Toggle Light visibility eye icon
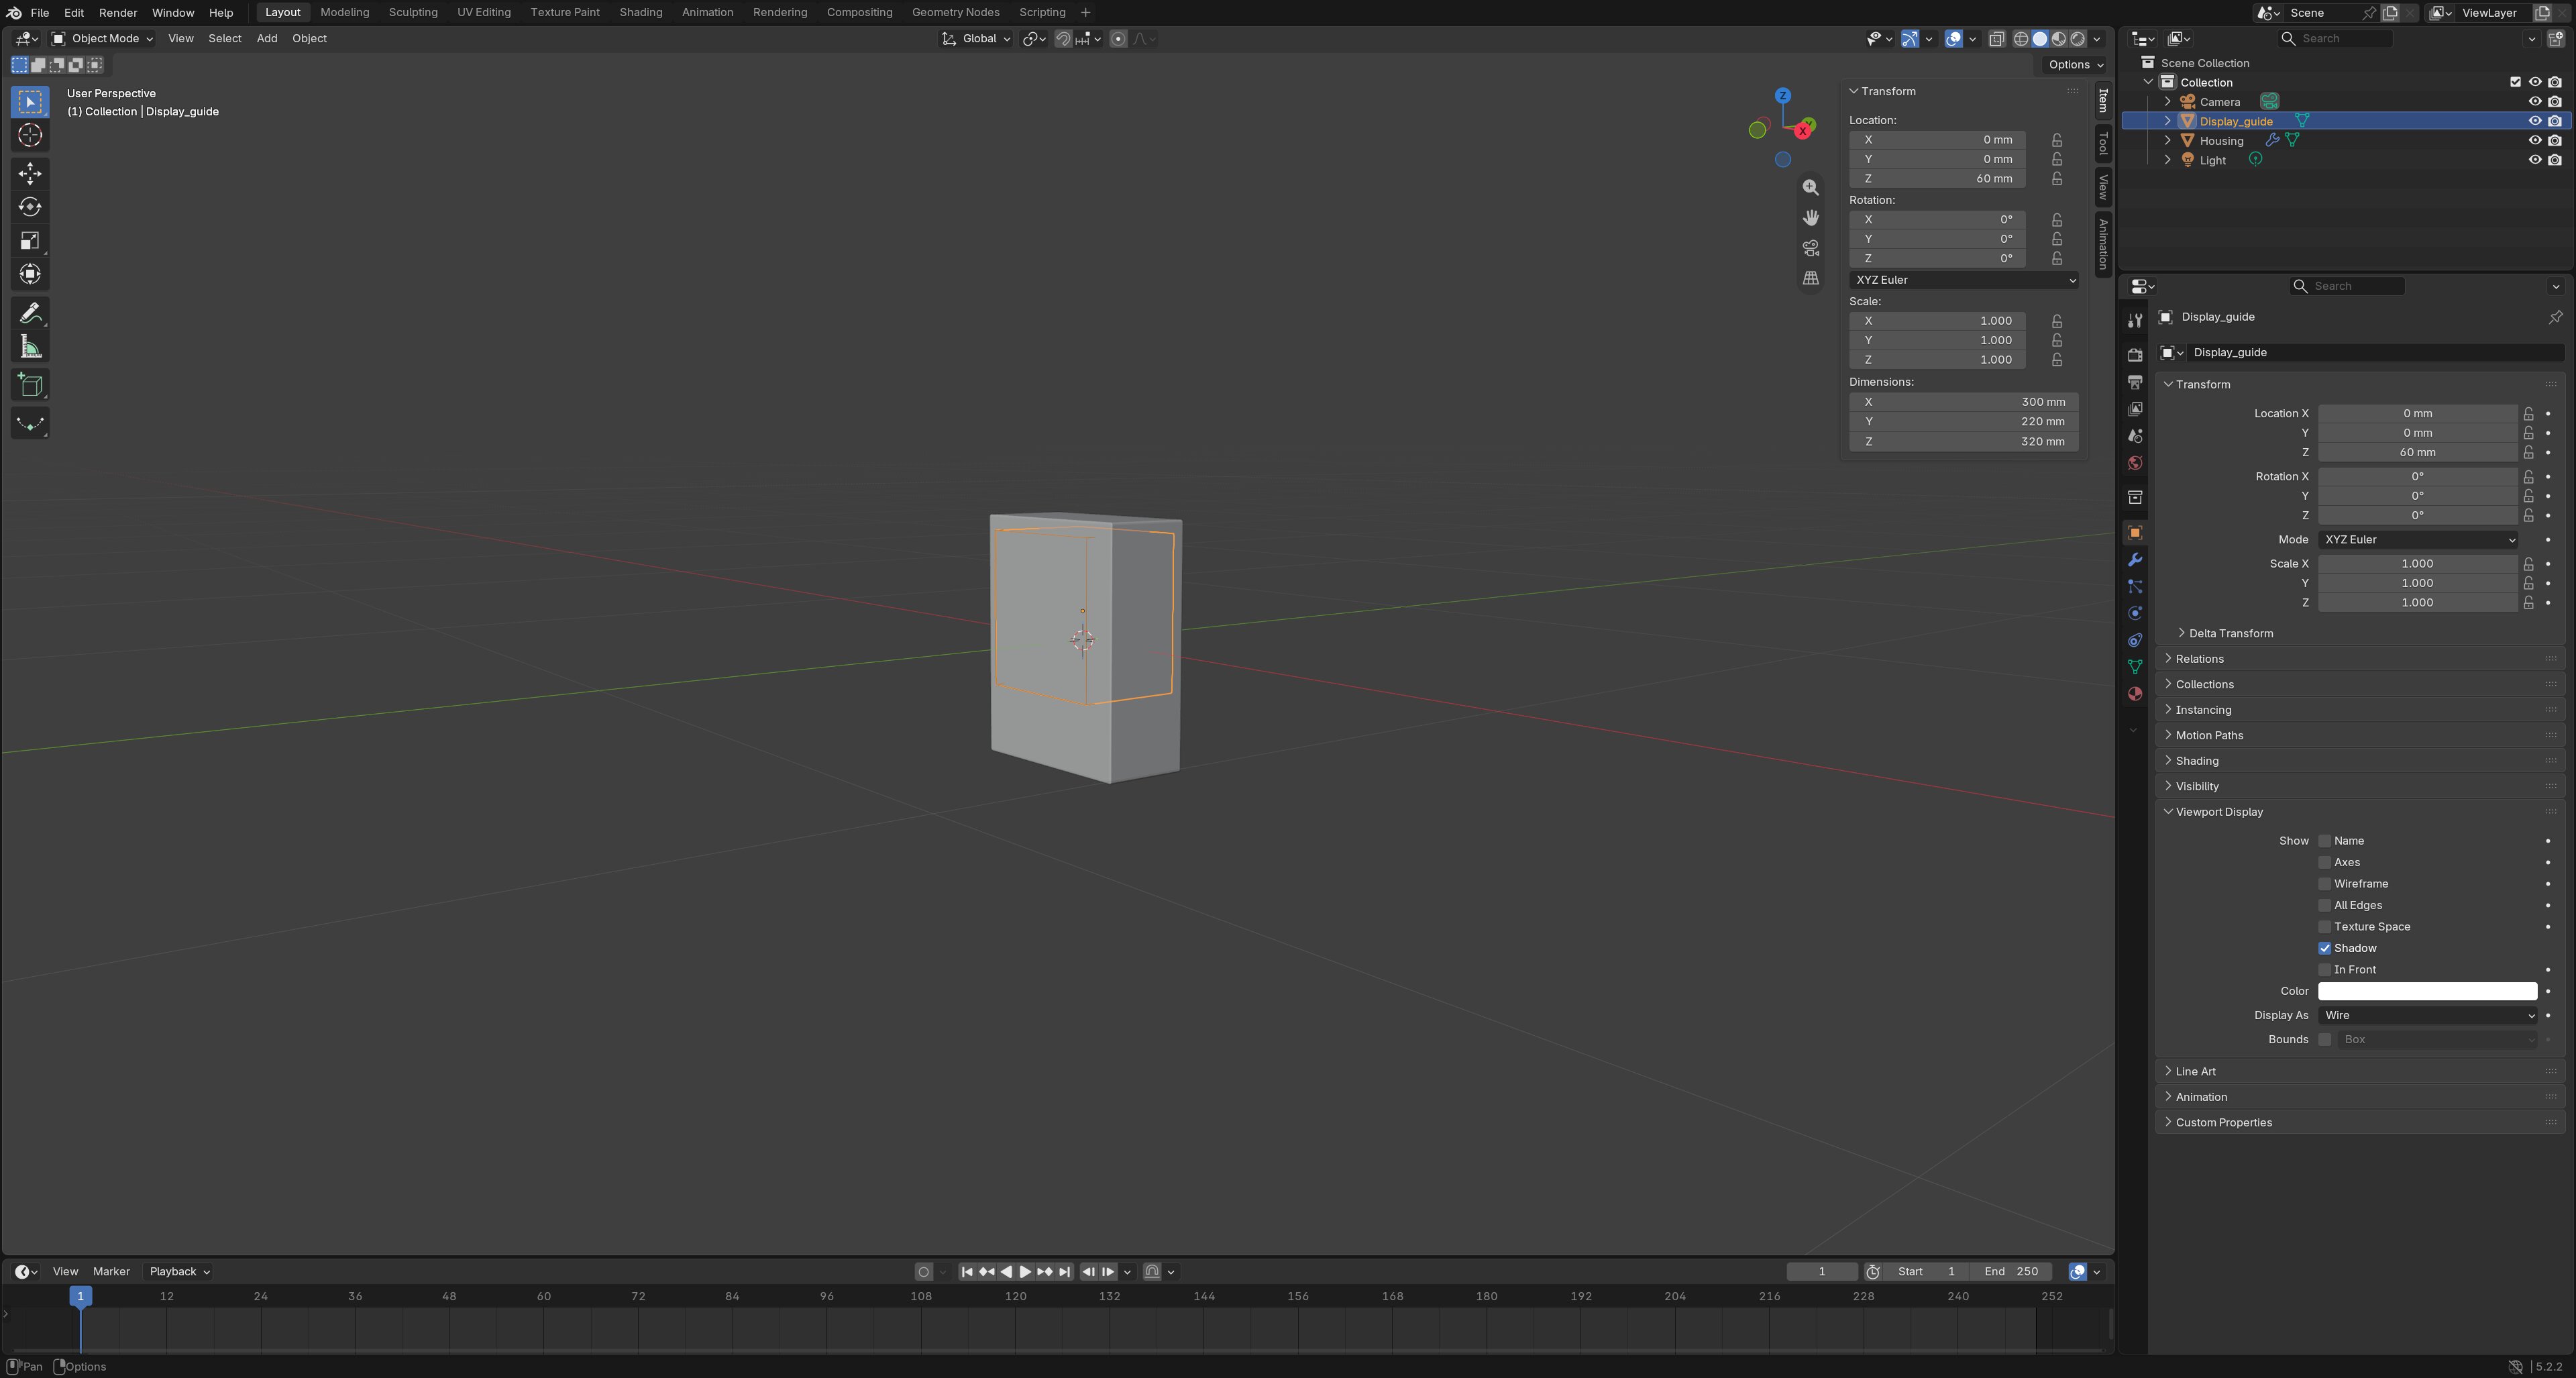Viewport: 2576px width, 1378px height. tap(2535, 160)
